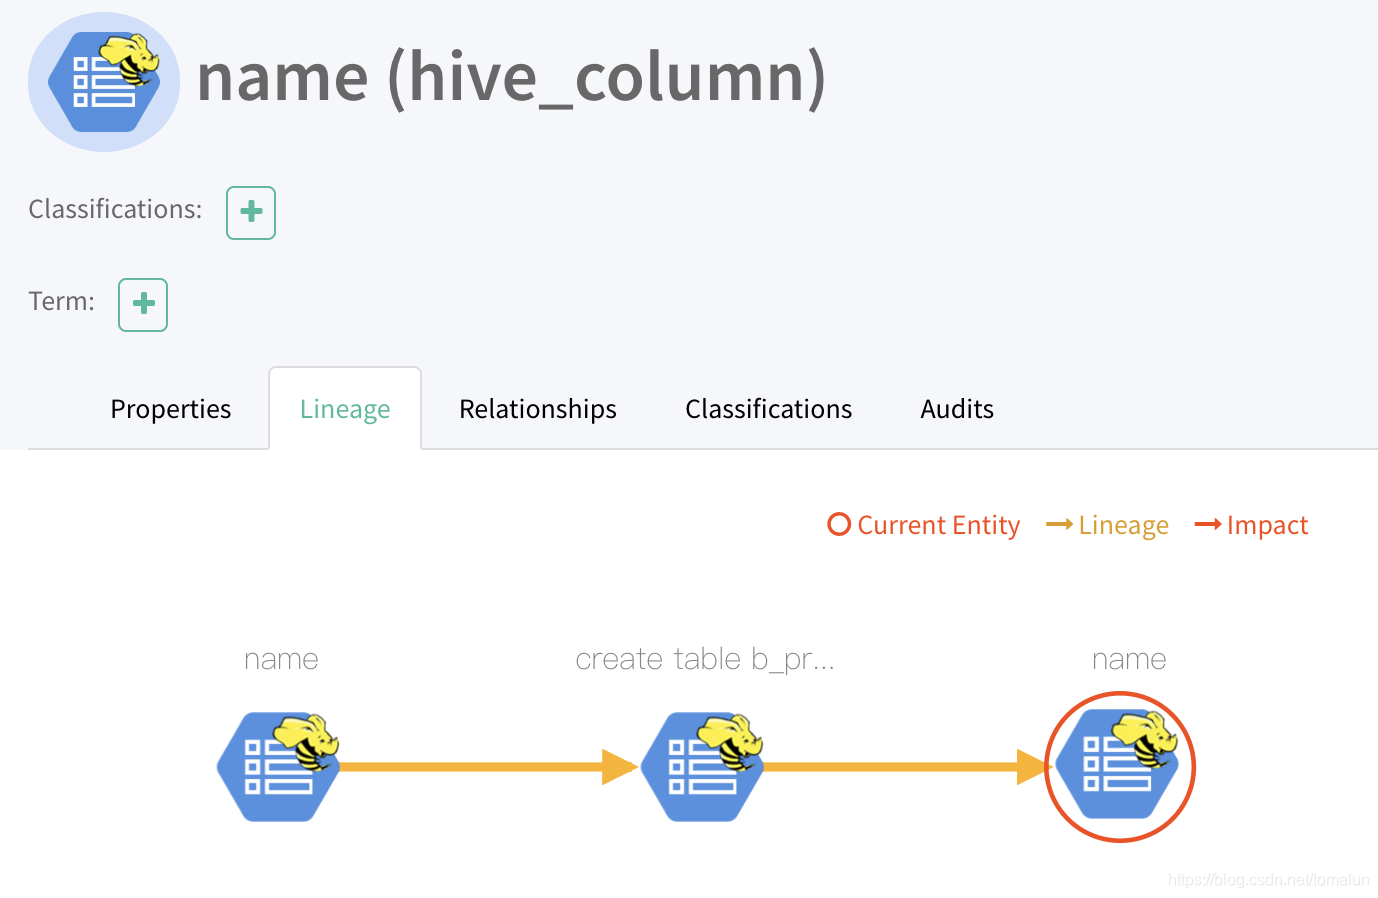Click the hive_column entity icon in header

104,82
